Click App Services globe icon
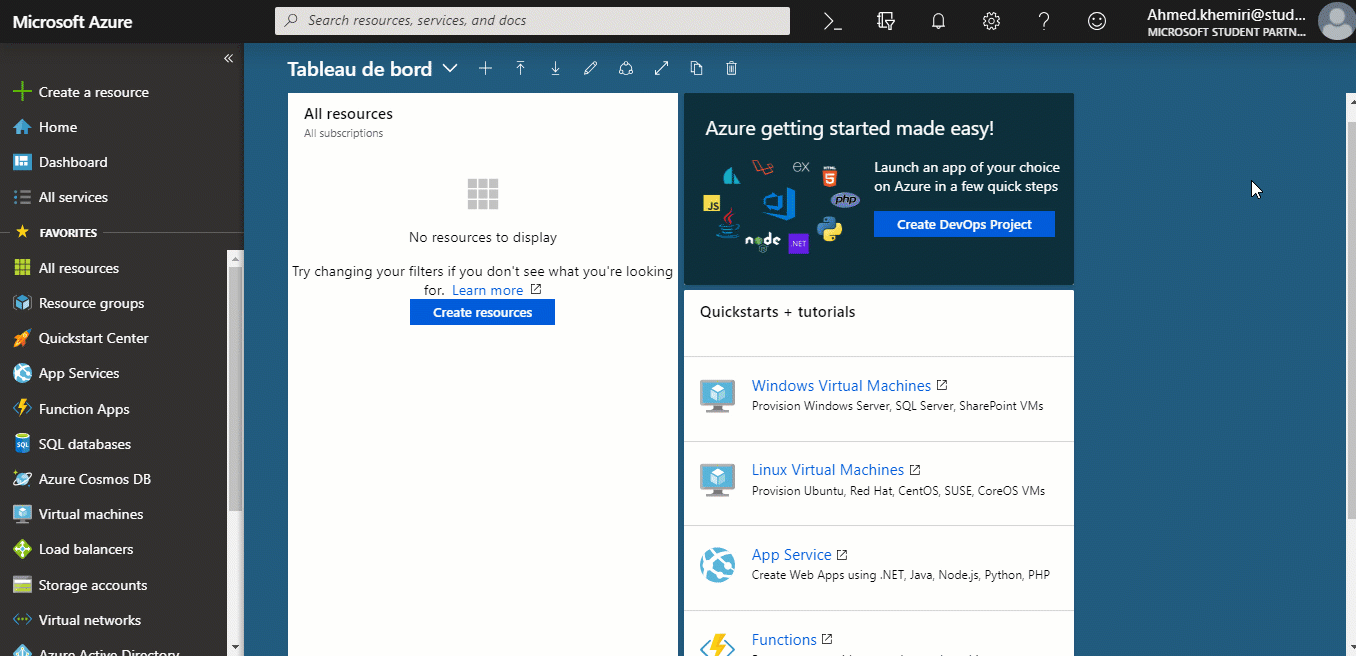 pyautogui.click(x=22, y=373)
